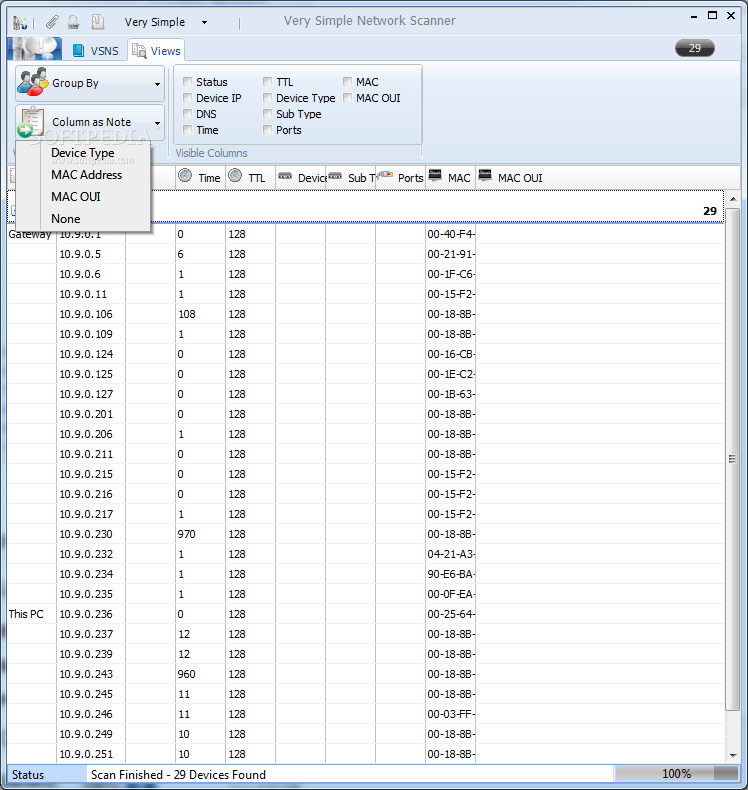Toggle the Ports column checkbox
Viewport: 748px width, 790px height.
click(x=267, y=129)
